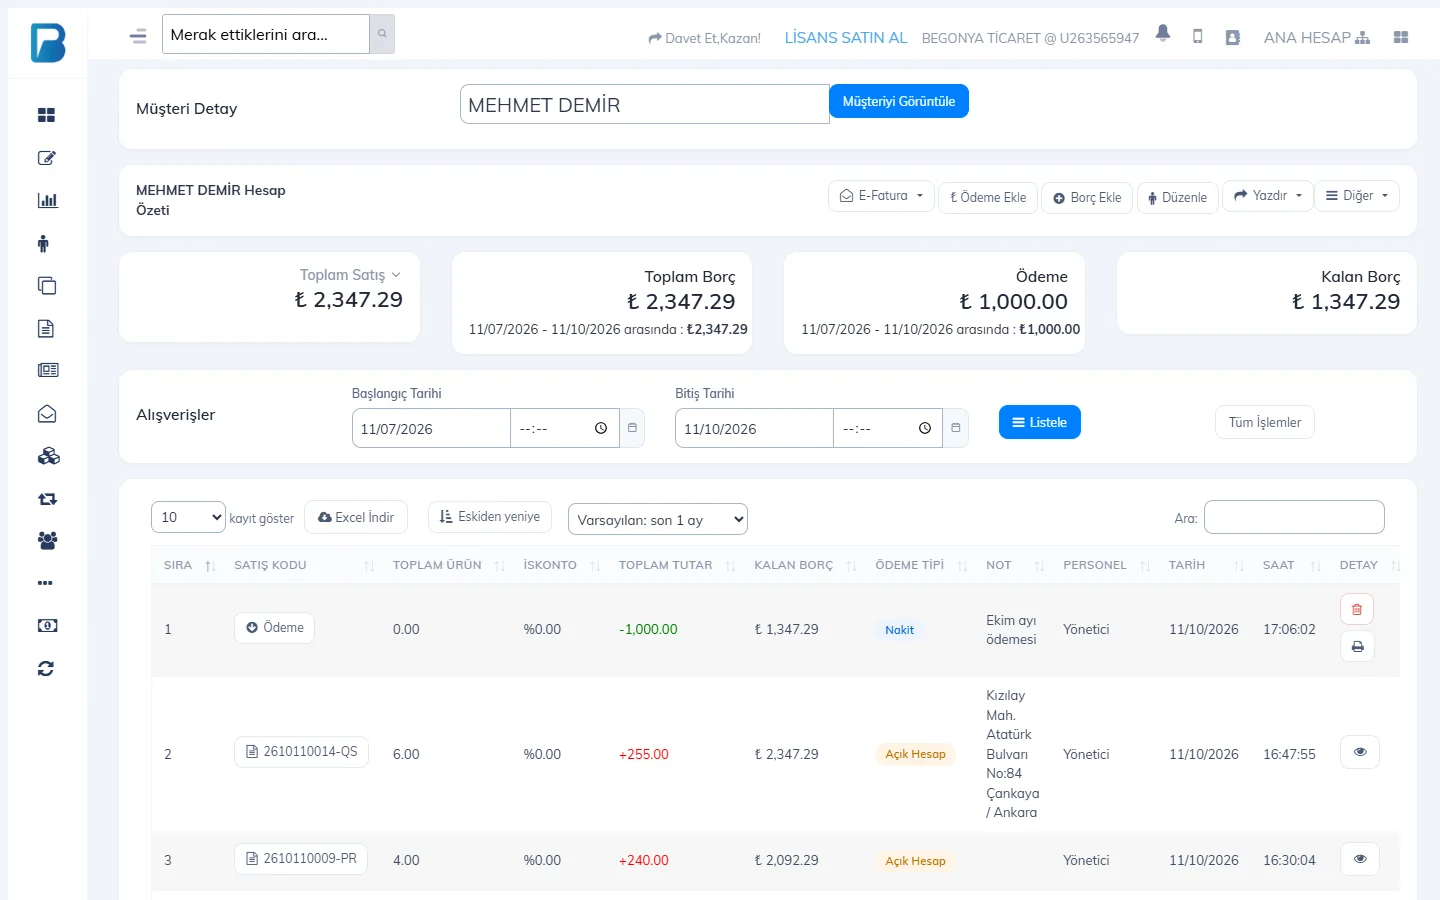The width and height of the screenshot is (1440, 900).
Task: Open the bar chart reports icon in sidebar
Action: [x=47, y=200]
